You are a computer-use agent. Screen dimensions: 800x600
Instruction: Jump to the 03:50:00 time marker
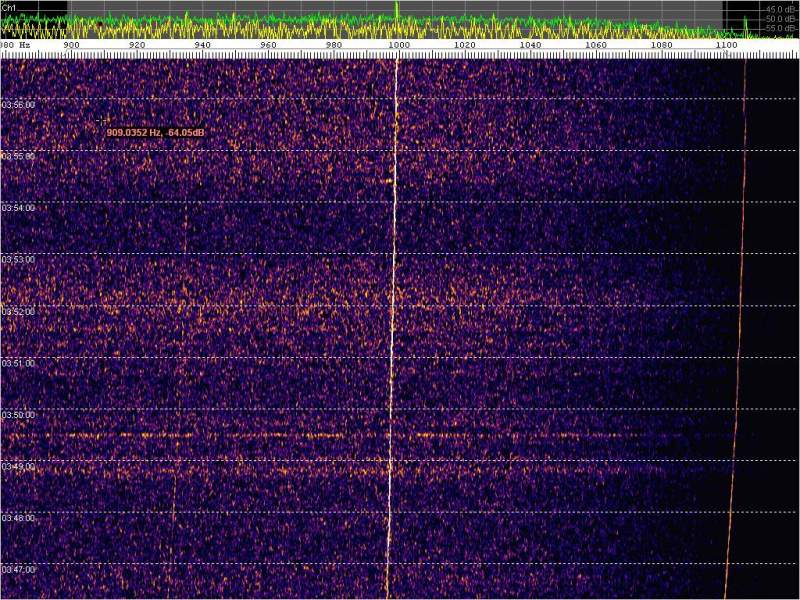click(19, 414)
